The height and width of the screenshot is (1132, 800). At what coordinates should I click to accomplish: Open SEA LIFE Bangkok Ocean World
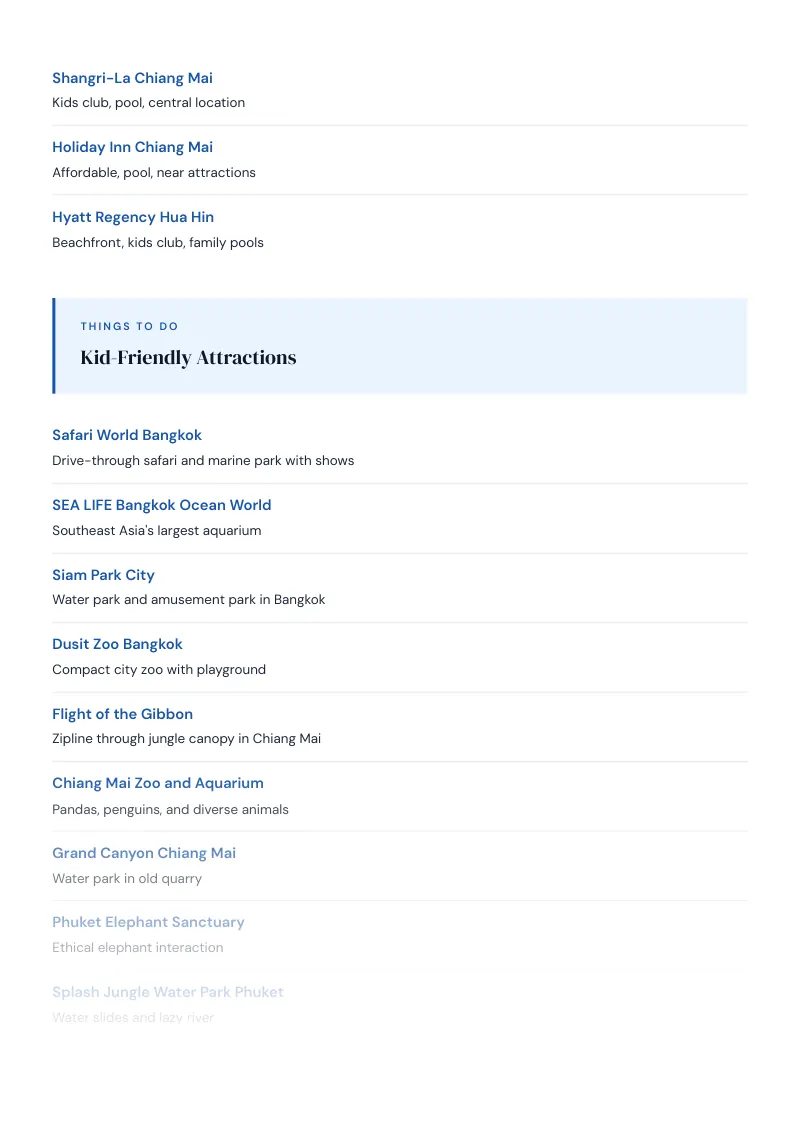tap(162, 505)
